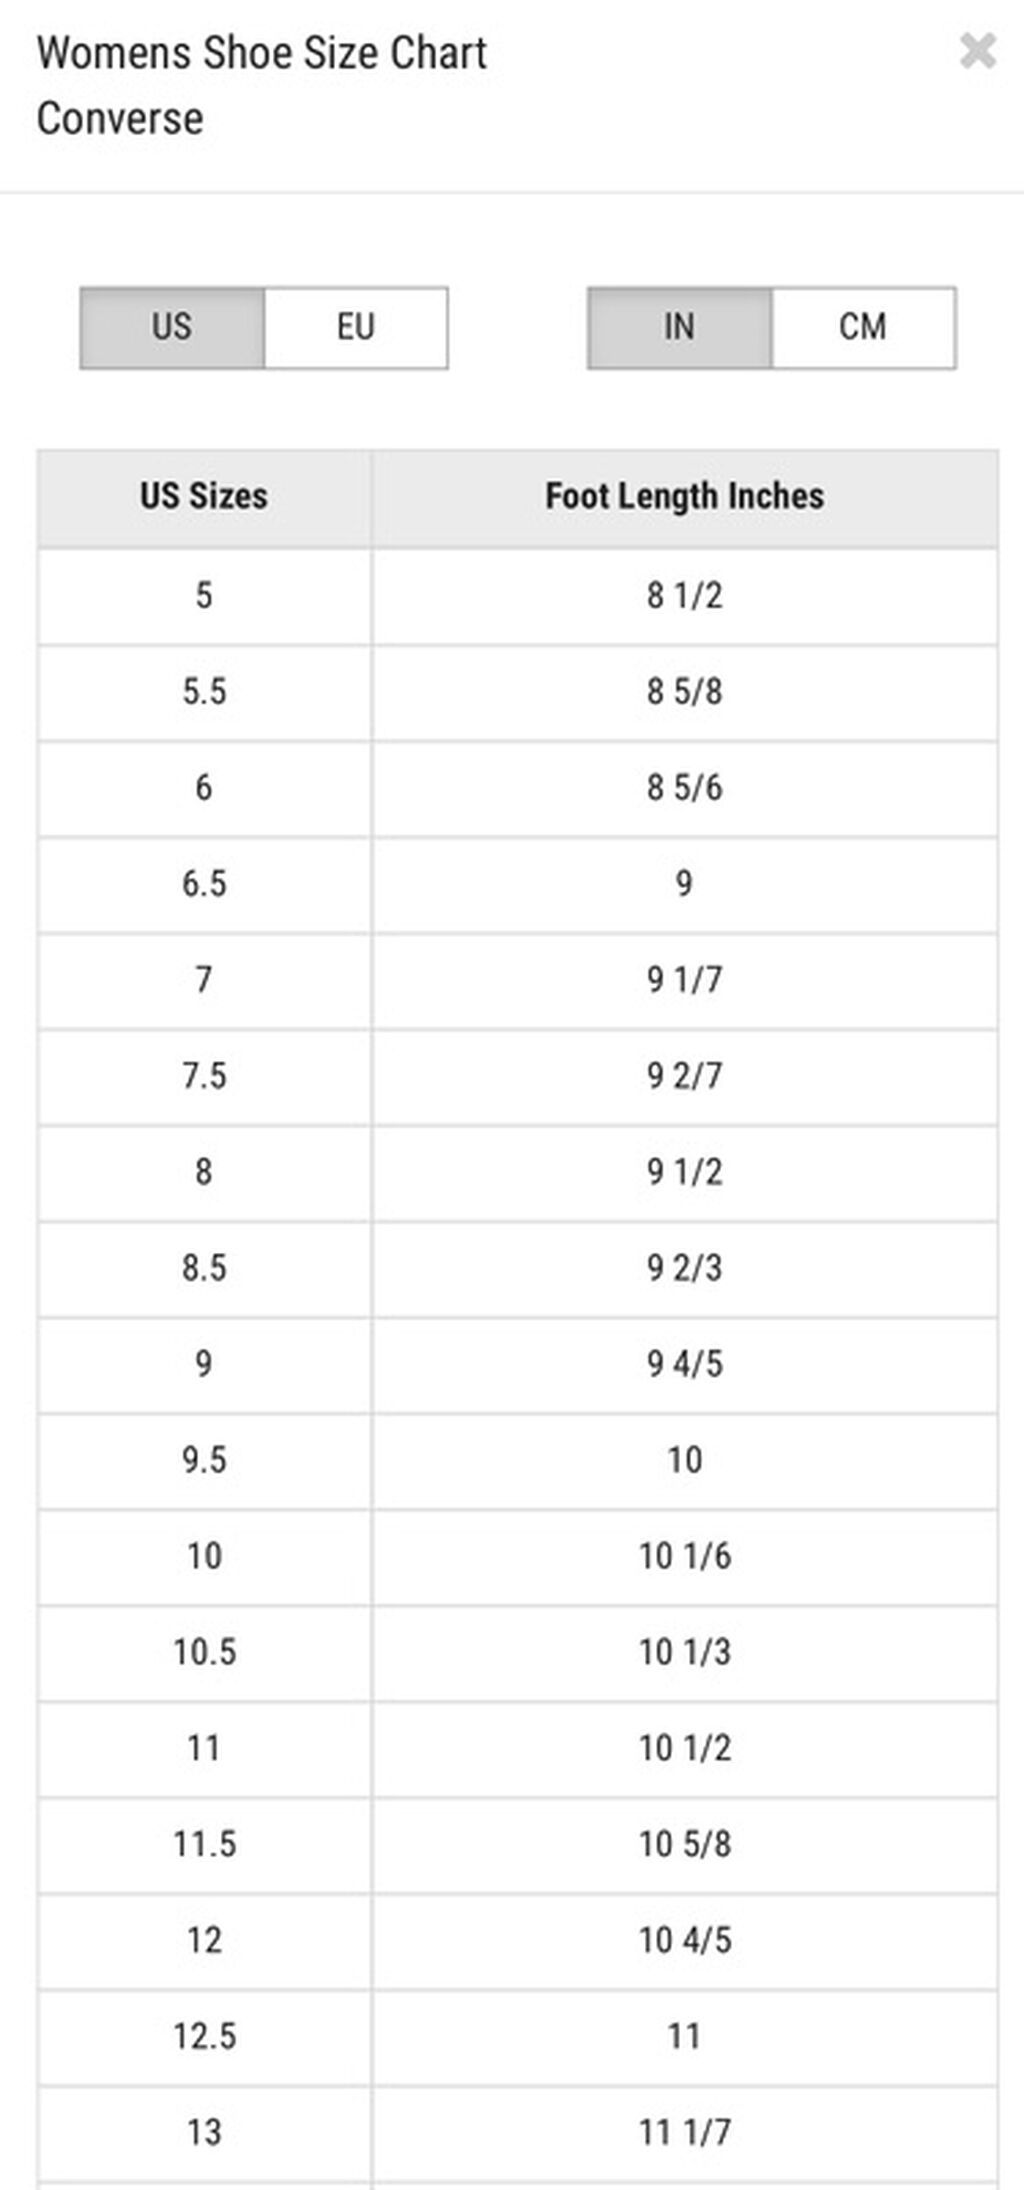
Task: Select the IN inches unit
Action: [680, 328]
